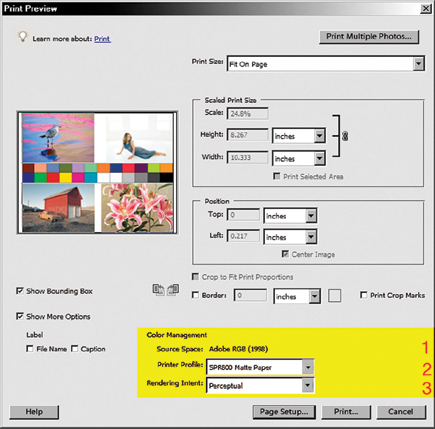Click the lightbulb tip icon
Viewport: 435px width, 429px height.
22,37
